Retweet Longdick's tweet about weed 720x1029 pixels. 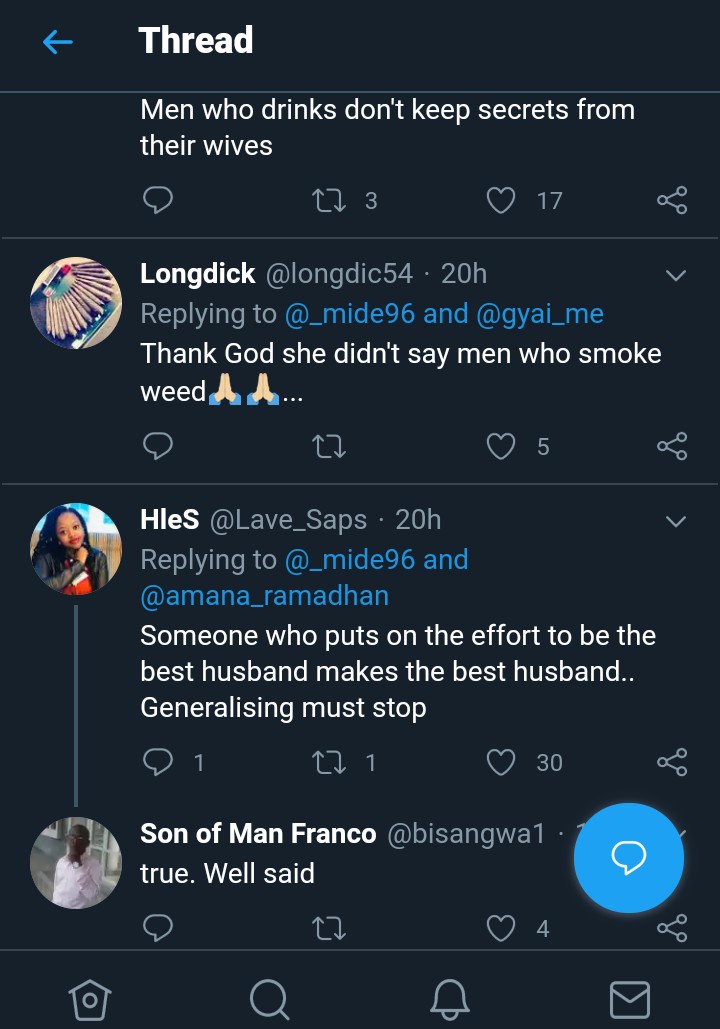click(x=329, y=446)
